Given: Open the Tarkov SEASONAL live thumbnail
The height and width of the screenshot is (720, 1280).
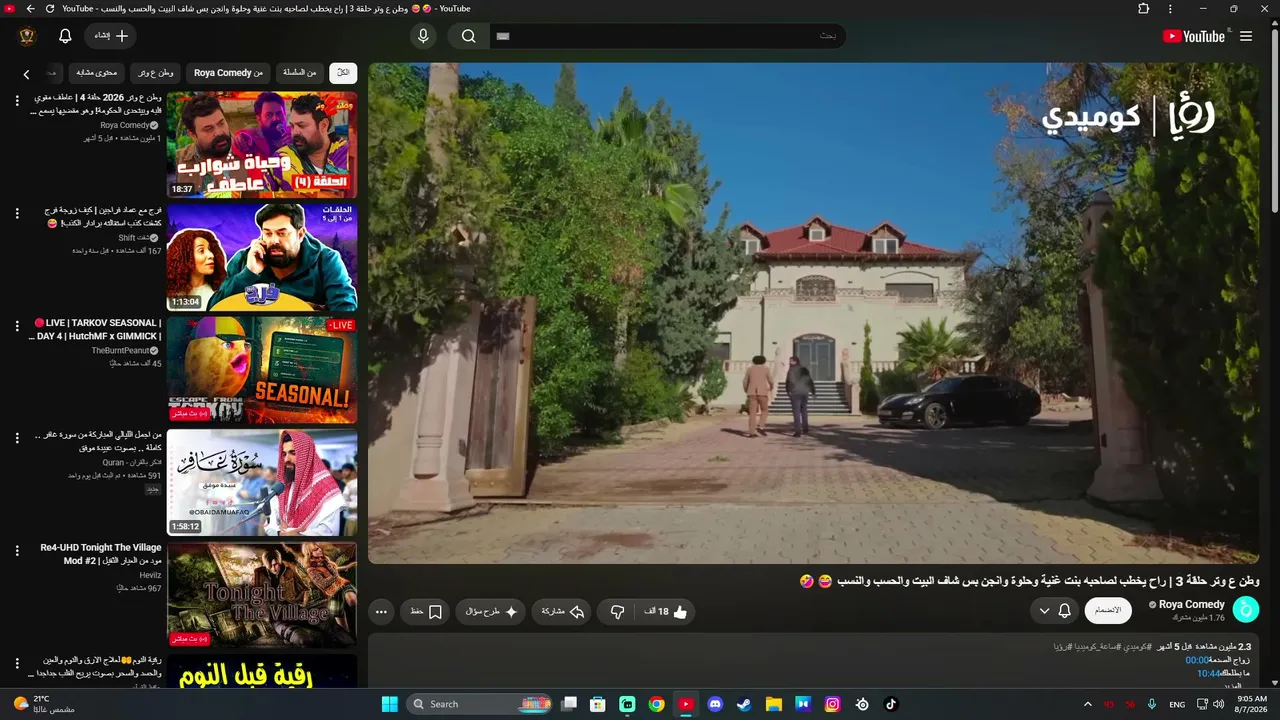Looking at the screenshot, I should [x=262, y=370].
